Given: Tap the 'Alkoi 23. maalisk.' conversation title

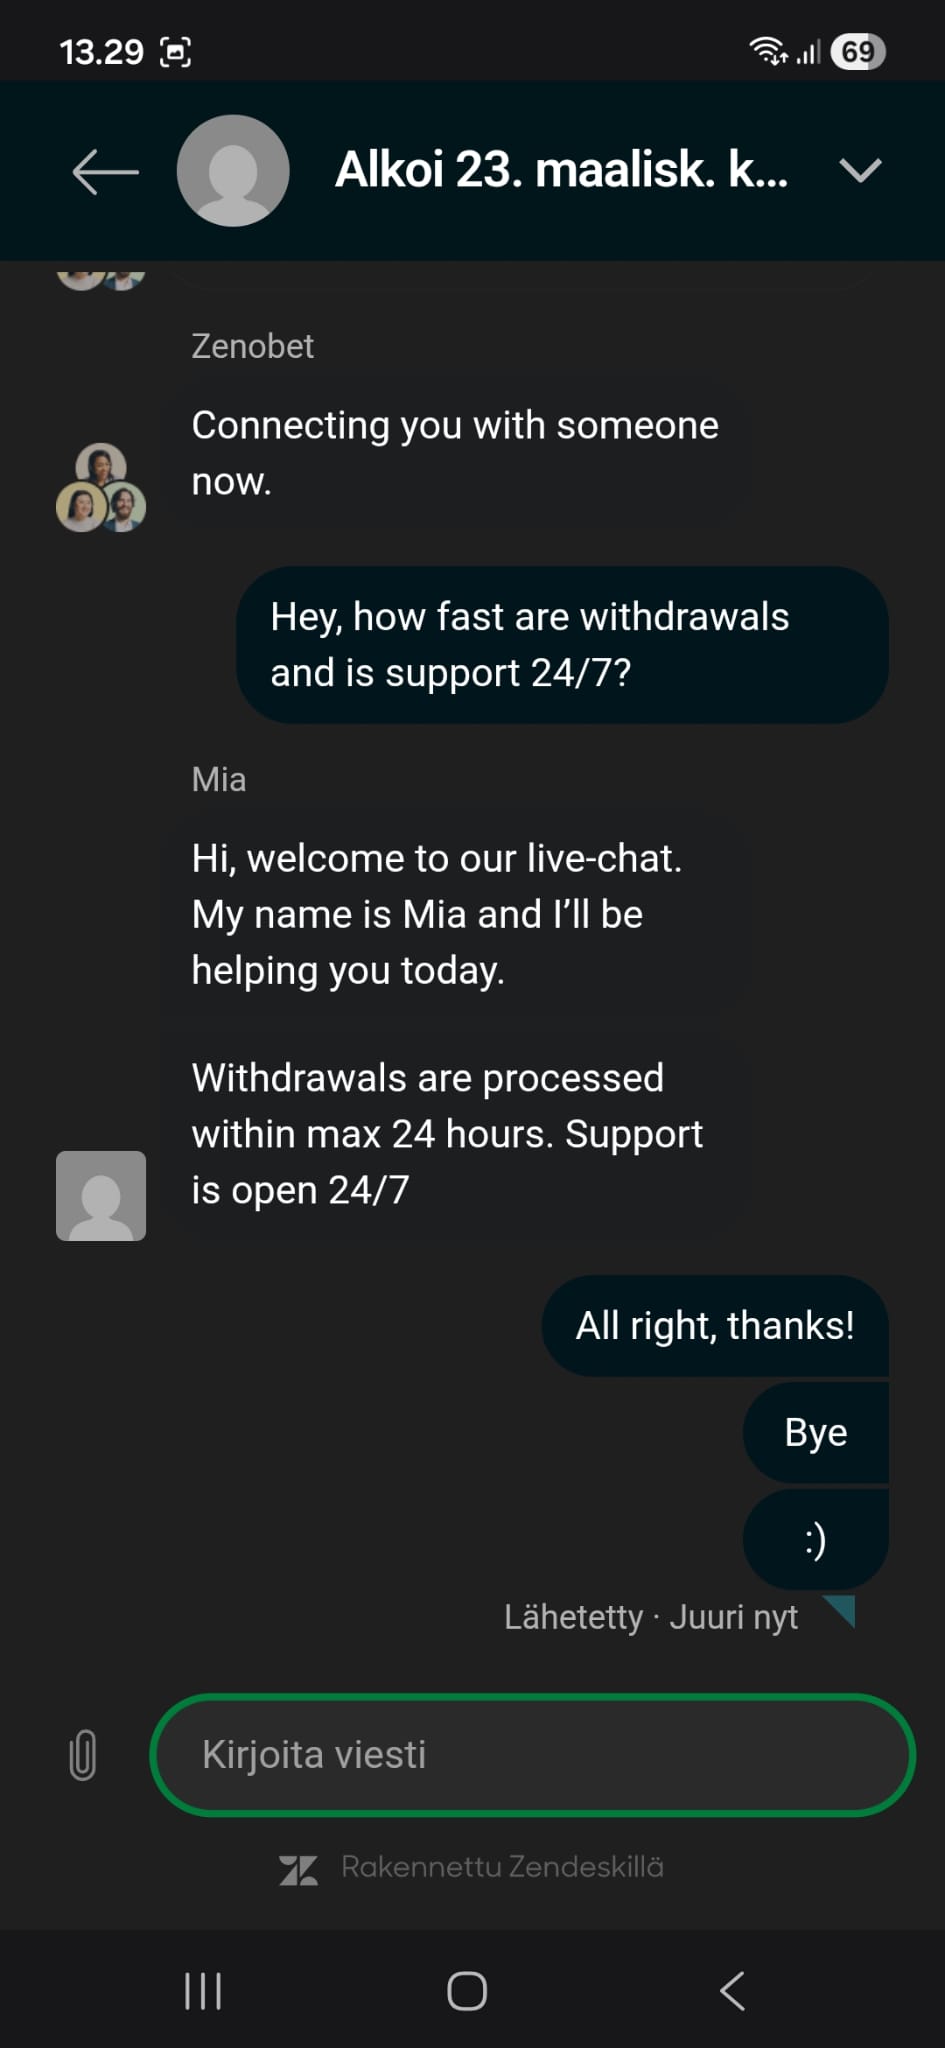Looking at the screenshot, I should coord(562,170).
